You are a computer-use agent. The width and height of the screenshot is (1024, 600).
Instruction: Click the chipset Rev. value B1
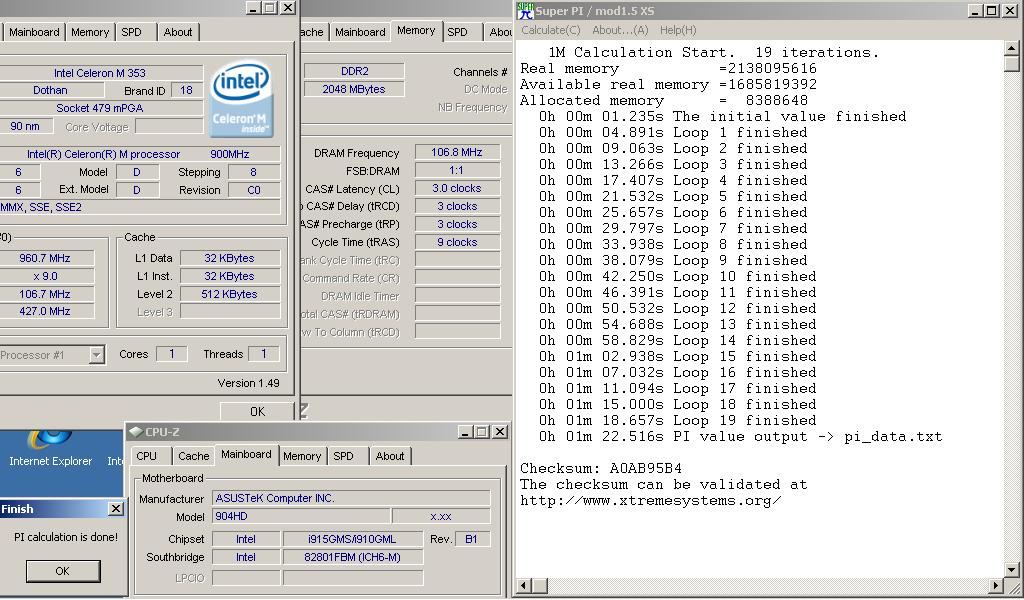click(471, 539)
